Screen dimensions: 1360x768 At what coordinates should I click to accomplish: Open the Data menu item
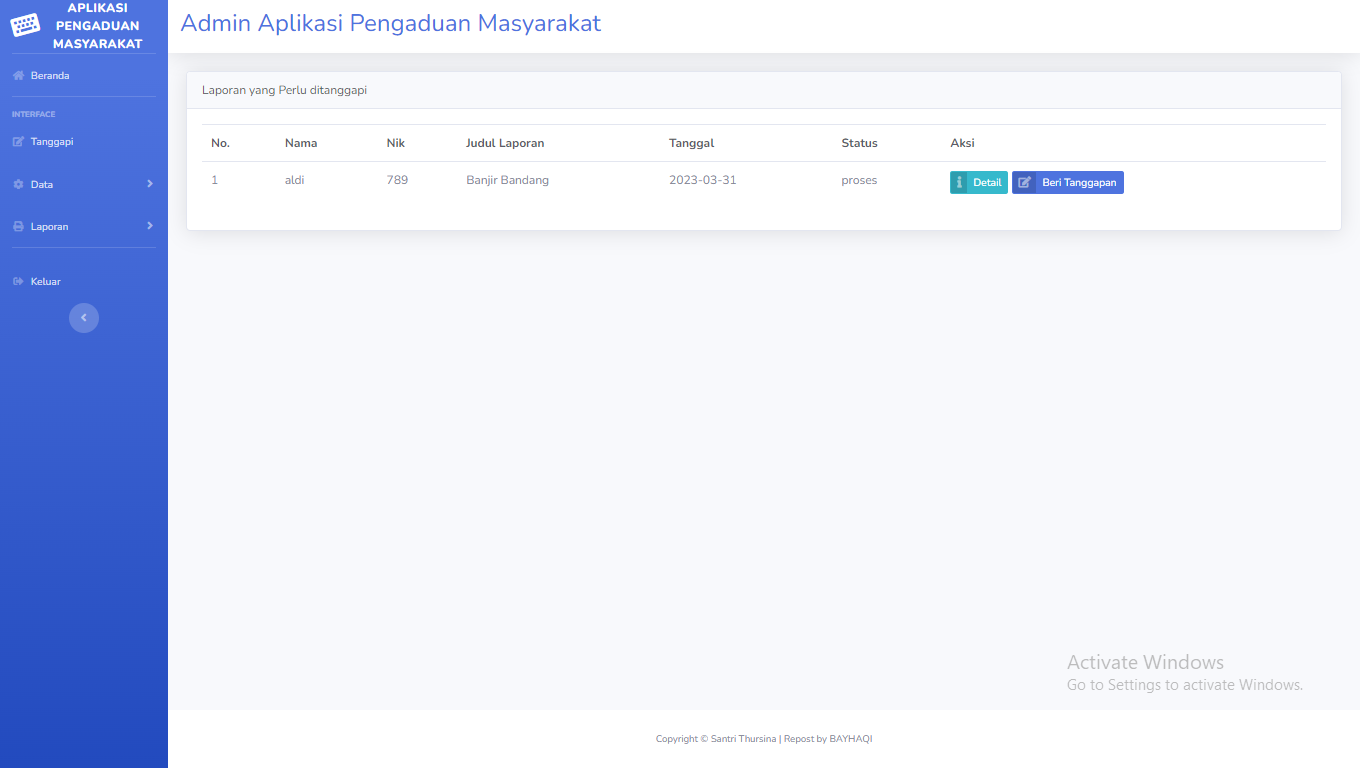click(x=84, y=185)
